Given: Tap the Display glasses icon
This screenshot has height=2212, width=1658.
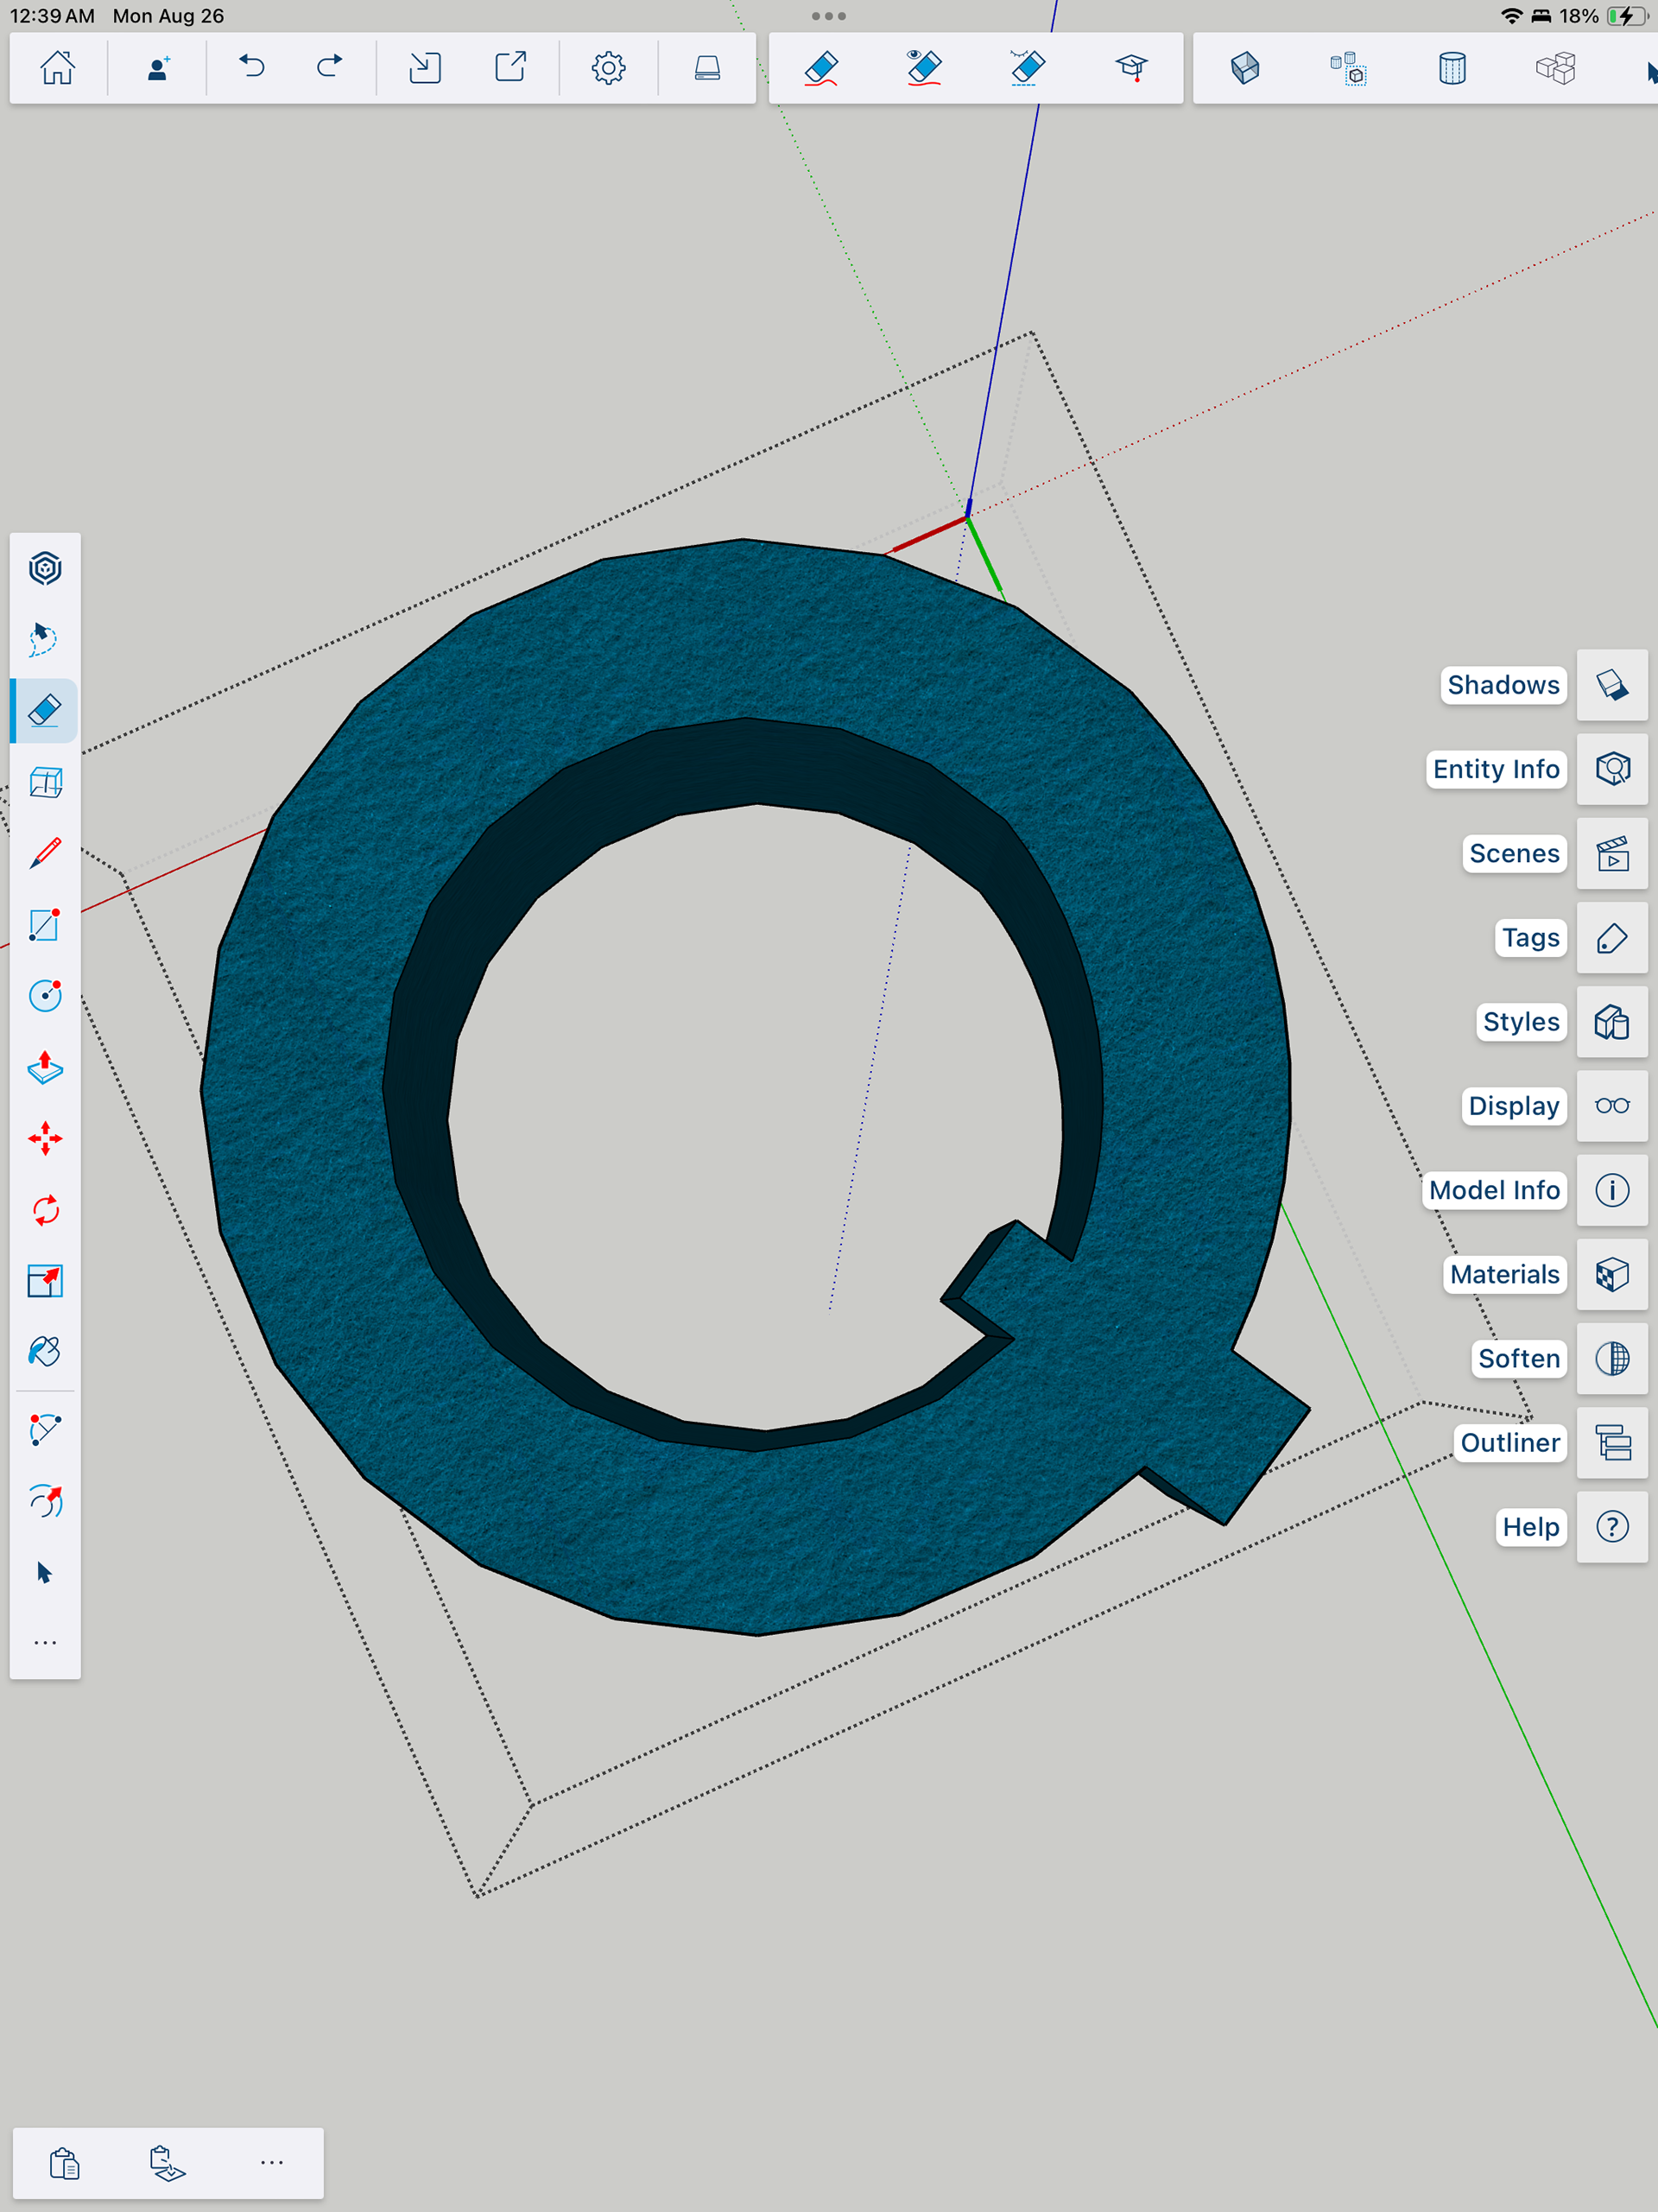Looking at the screenshot, I should click(1612, 1106).
